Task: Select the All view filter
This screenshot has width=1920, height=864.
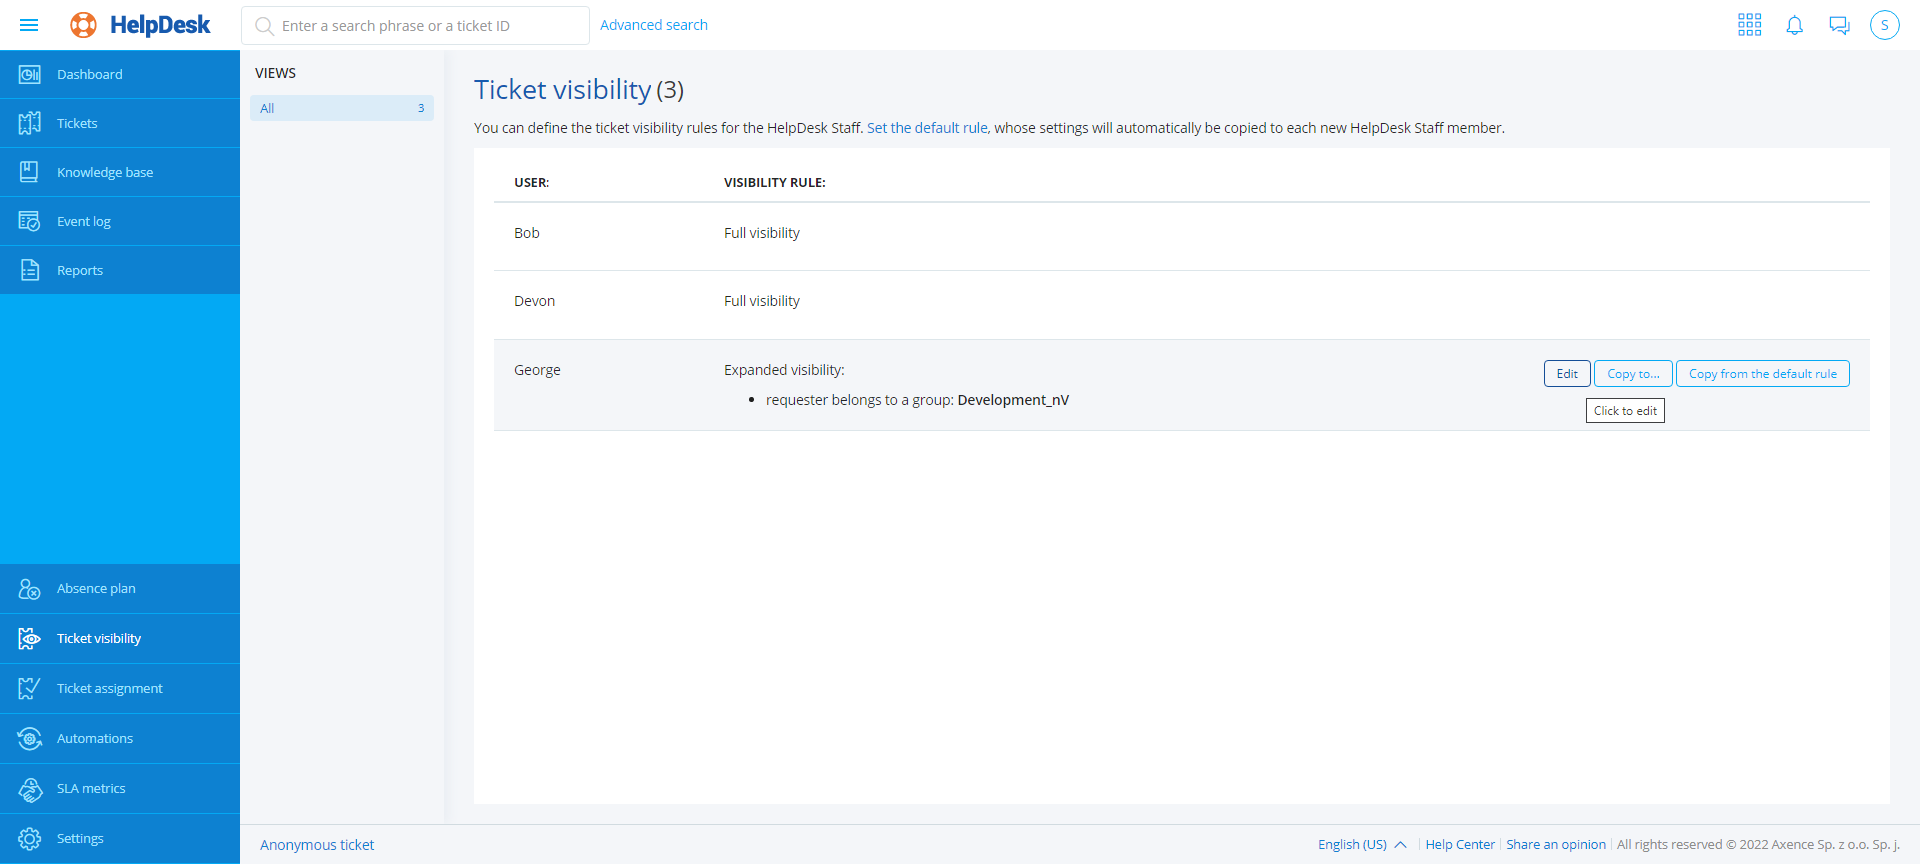Action: pos(341,108)
